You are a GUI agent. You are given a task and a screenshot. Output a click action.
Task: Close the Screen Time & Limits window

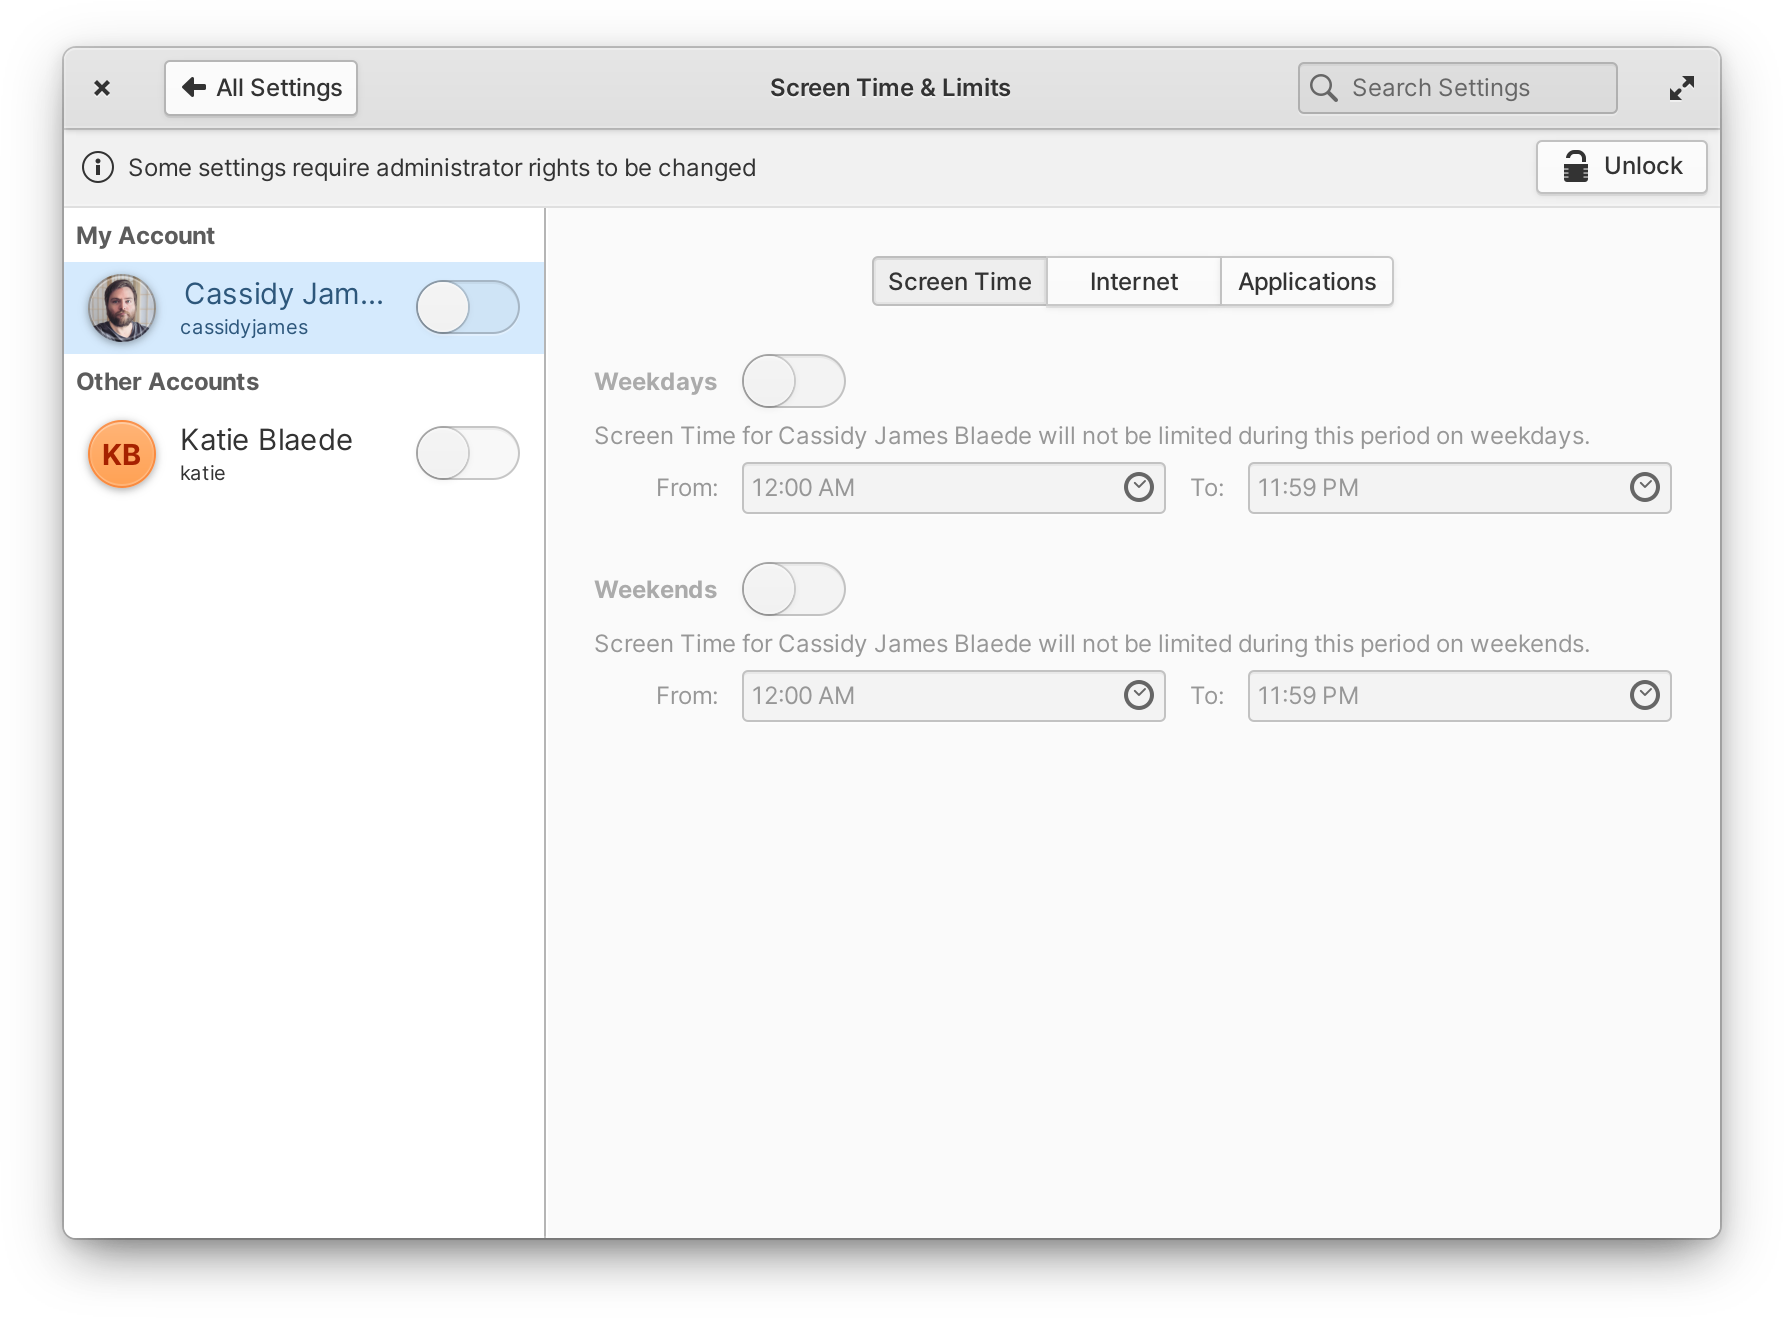point(102,88)
